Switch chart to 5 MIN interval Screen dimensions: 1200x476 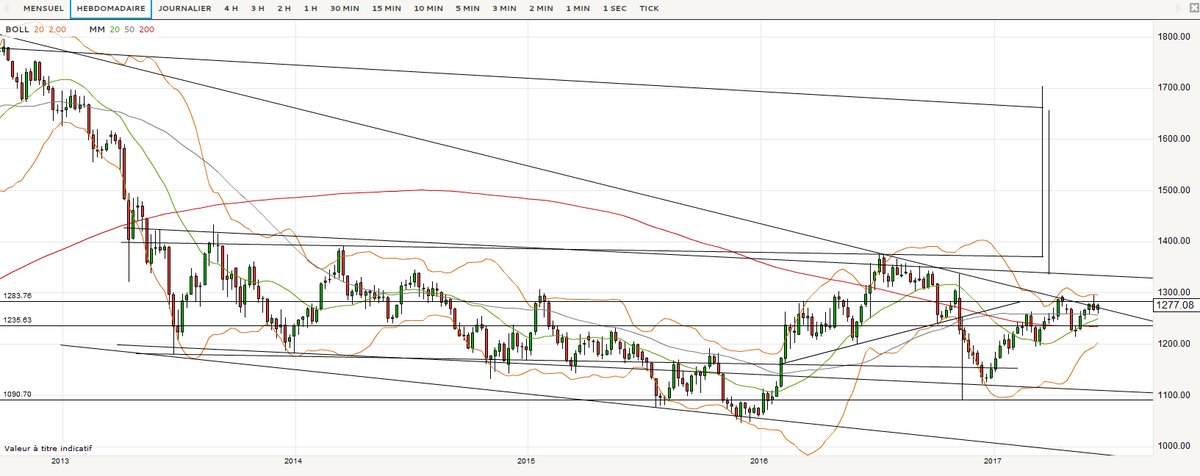(467, 8)
